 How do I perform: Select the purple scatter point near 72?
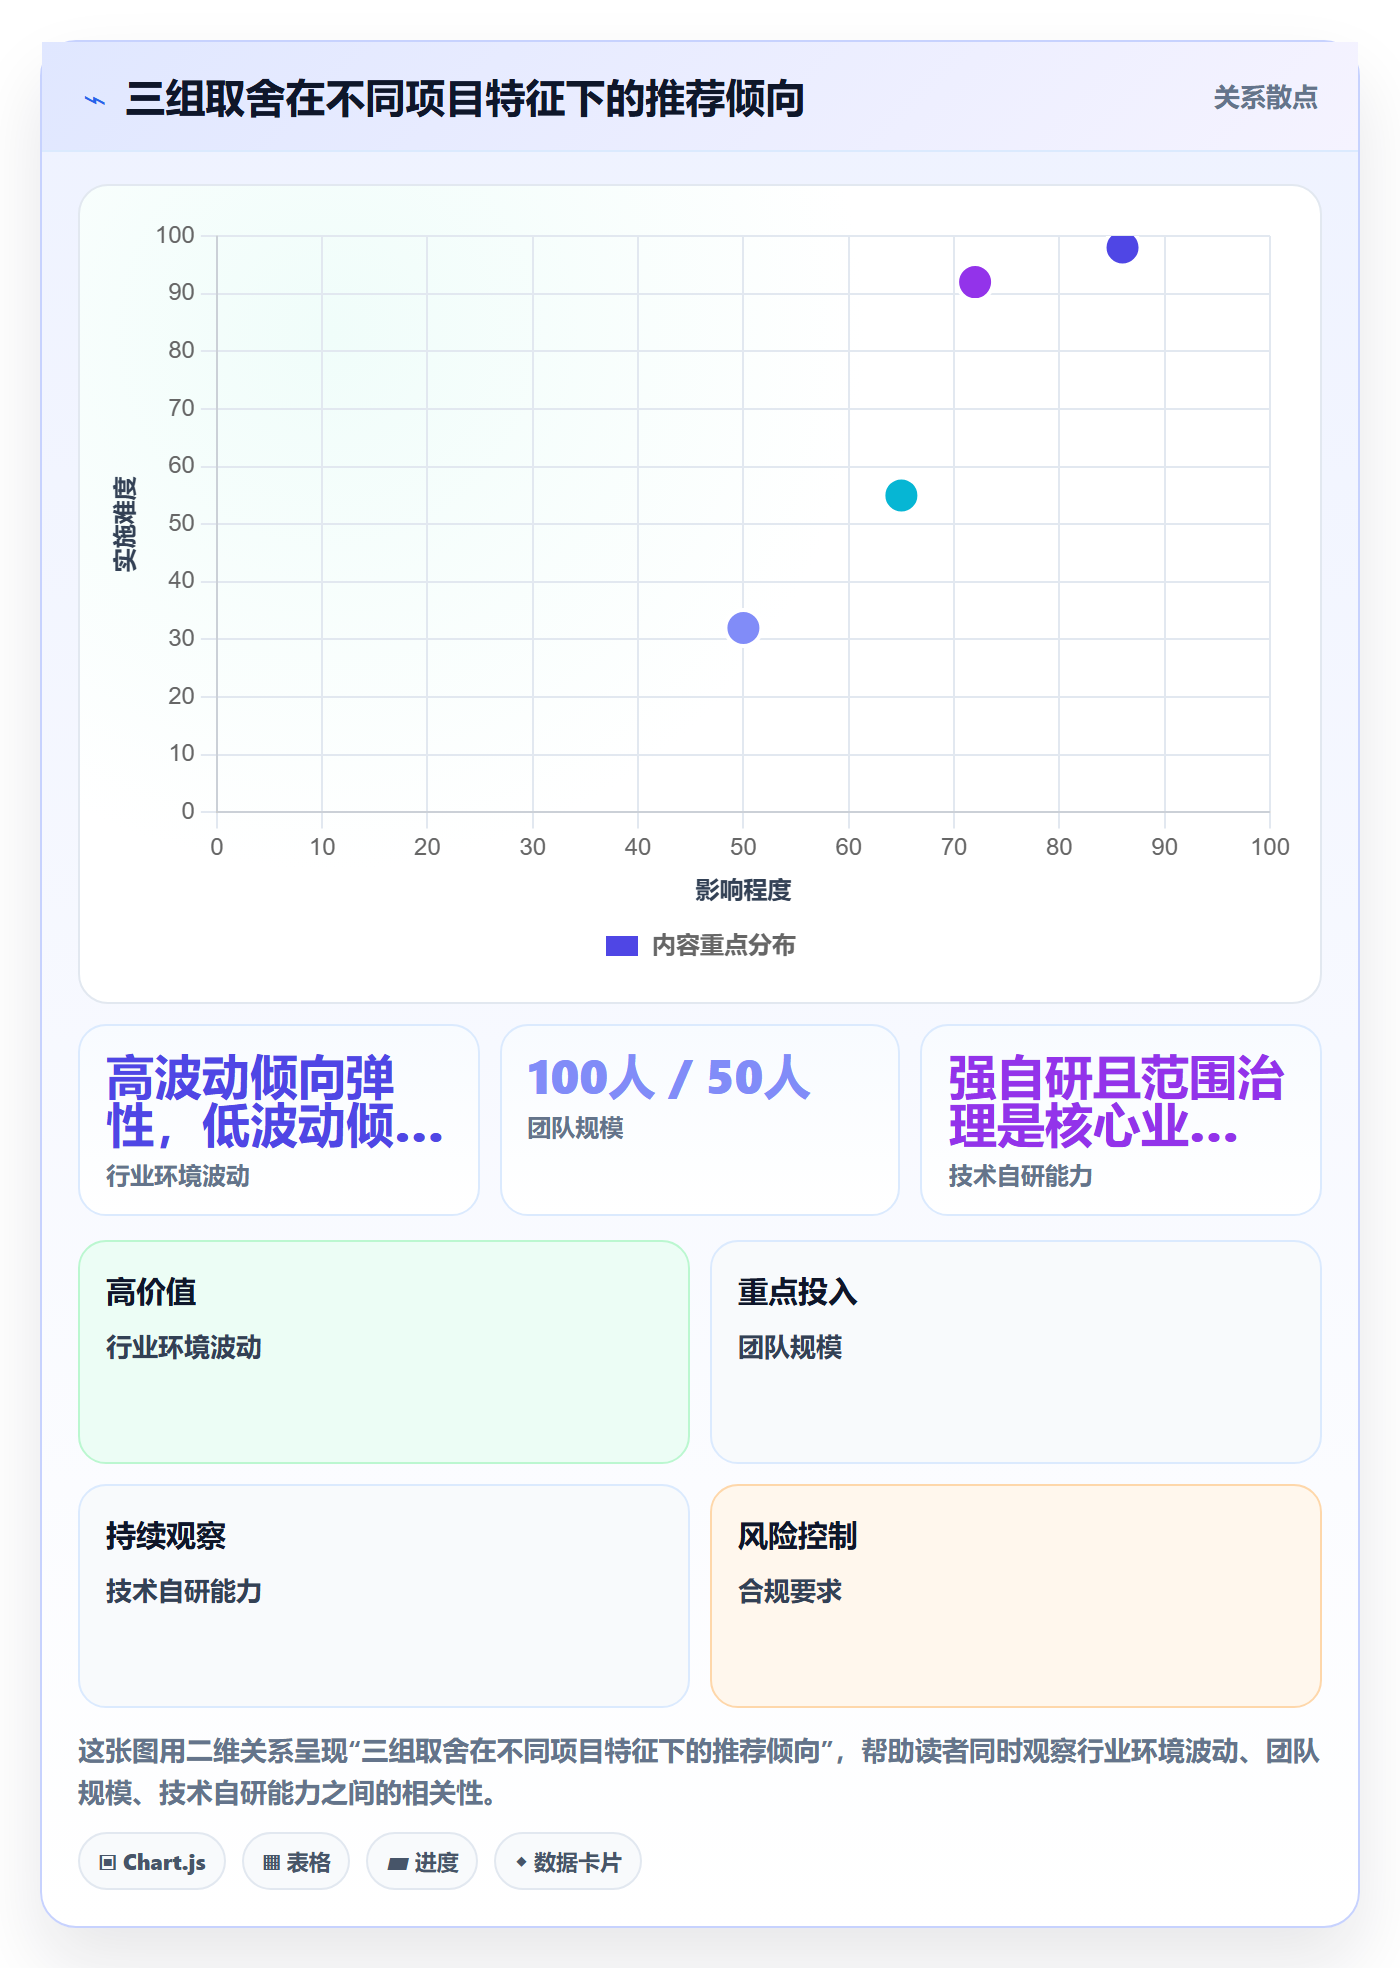tap(975, 282)
